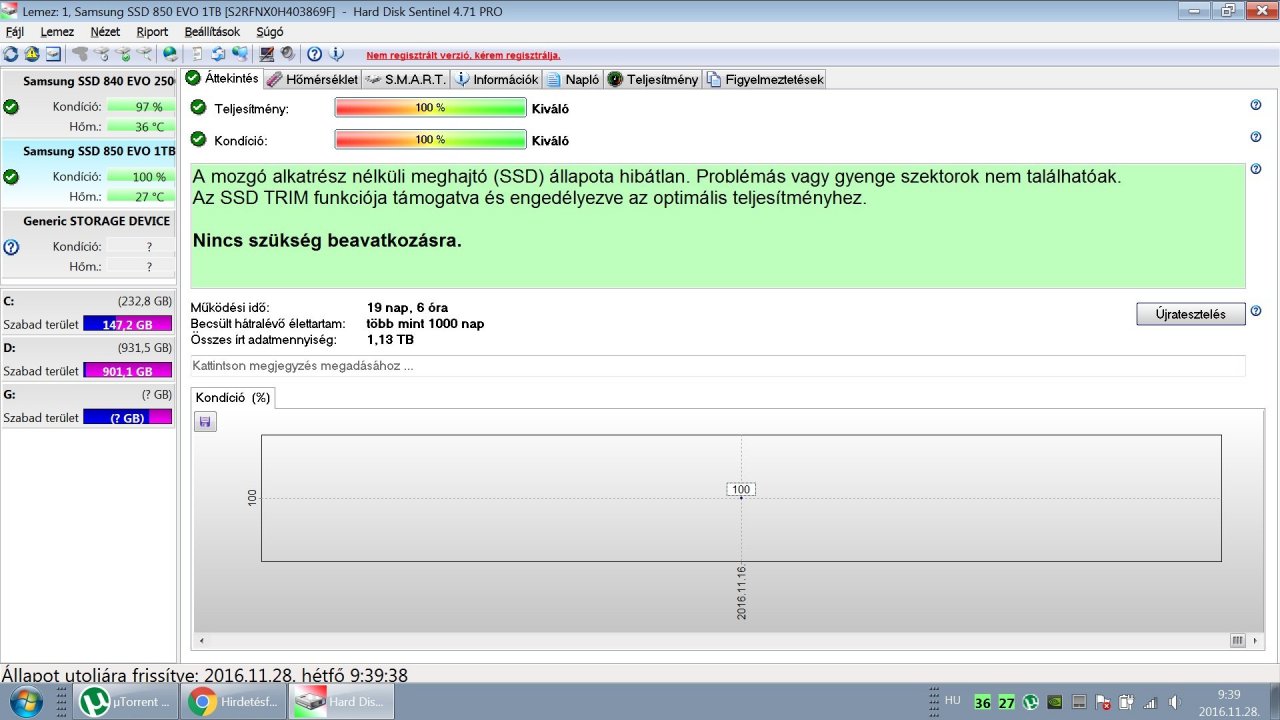Click the blue info 'i' toolbar icon

(x=336, y=54)
